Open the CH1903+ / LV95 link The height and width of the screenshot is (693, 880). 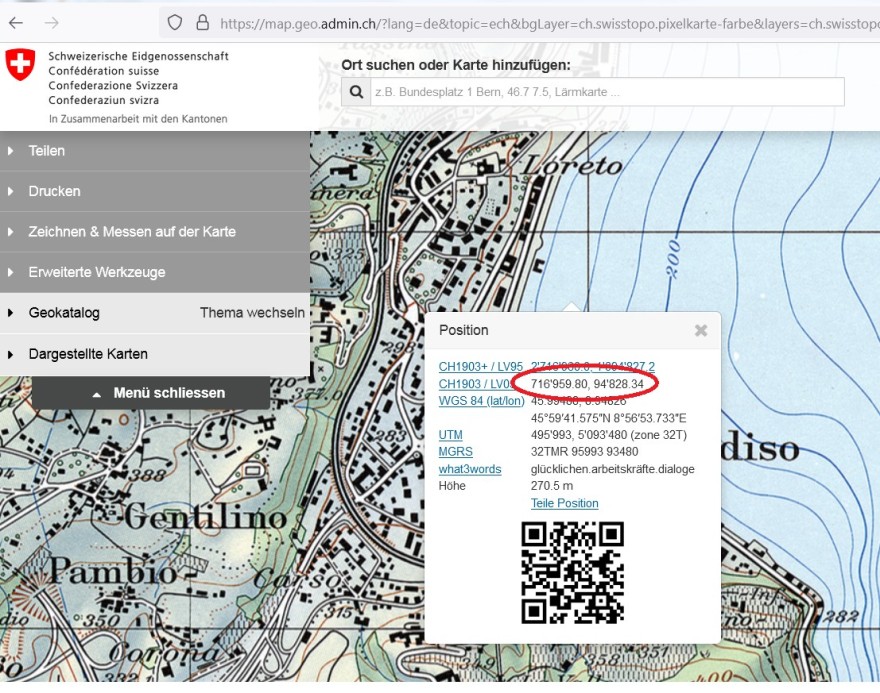(480, 366)
